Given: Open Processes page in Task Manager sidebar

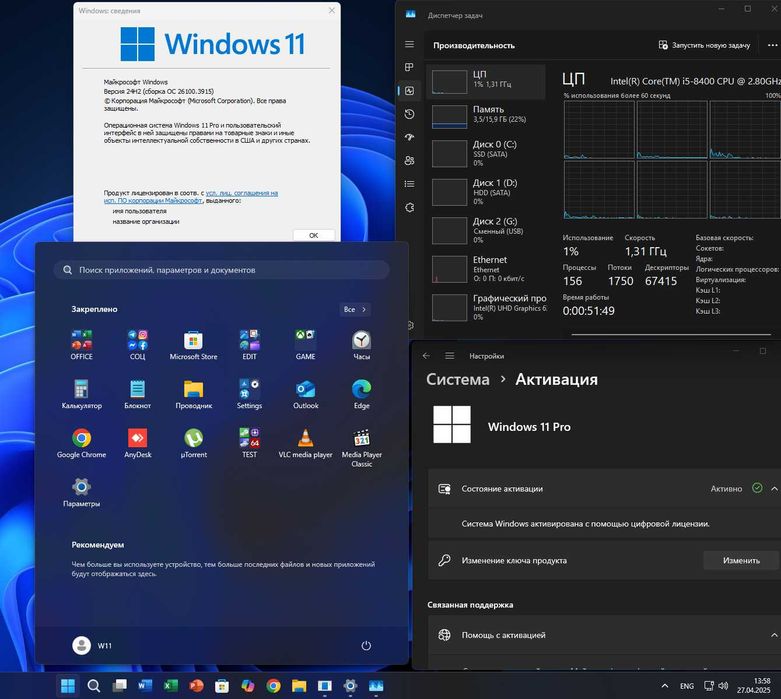Looking at the screenshot, I should click(409, 67).
